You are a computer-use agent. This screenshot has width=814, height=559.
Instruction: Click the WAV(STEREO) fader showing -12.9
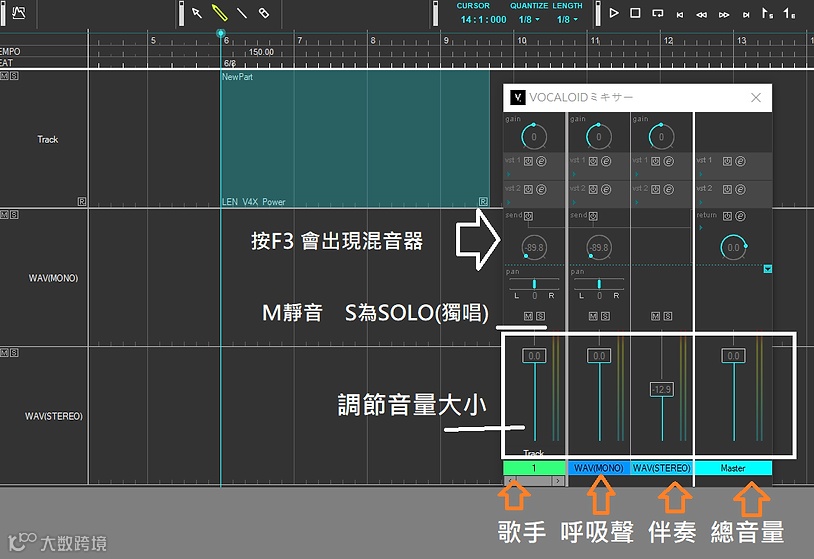(662, 389)
